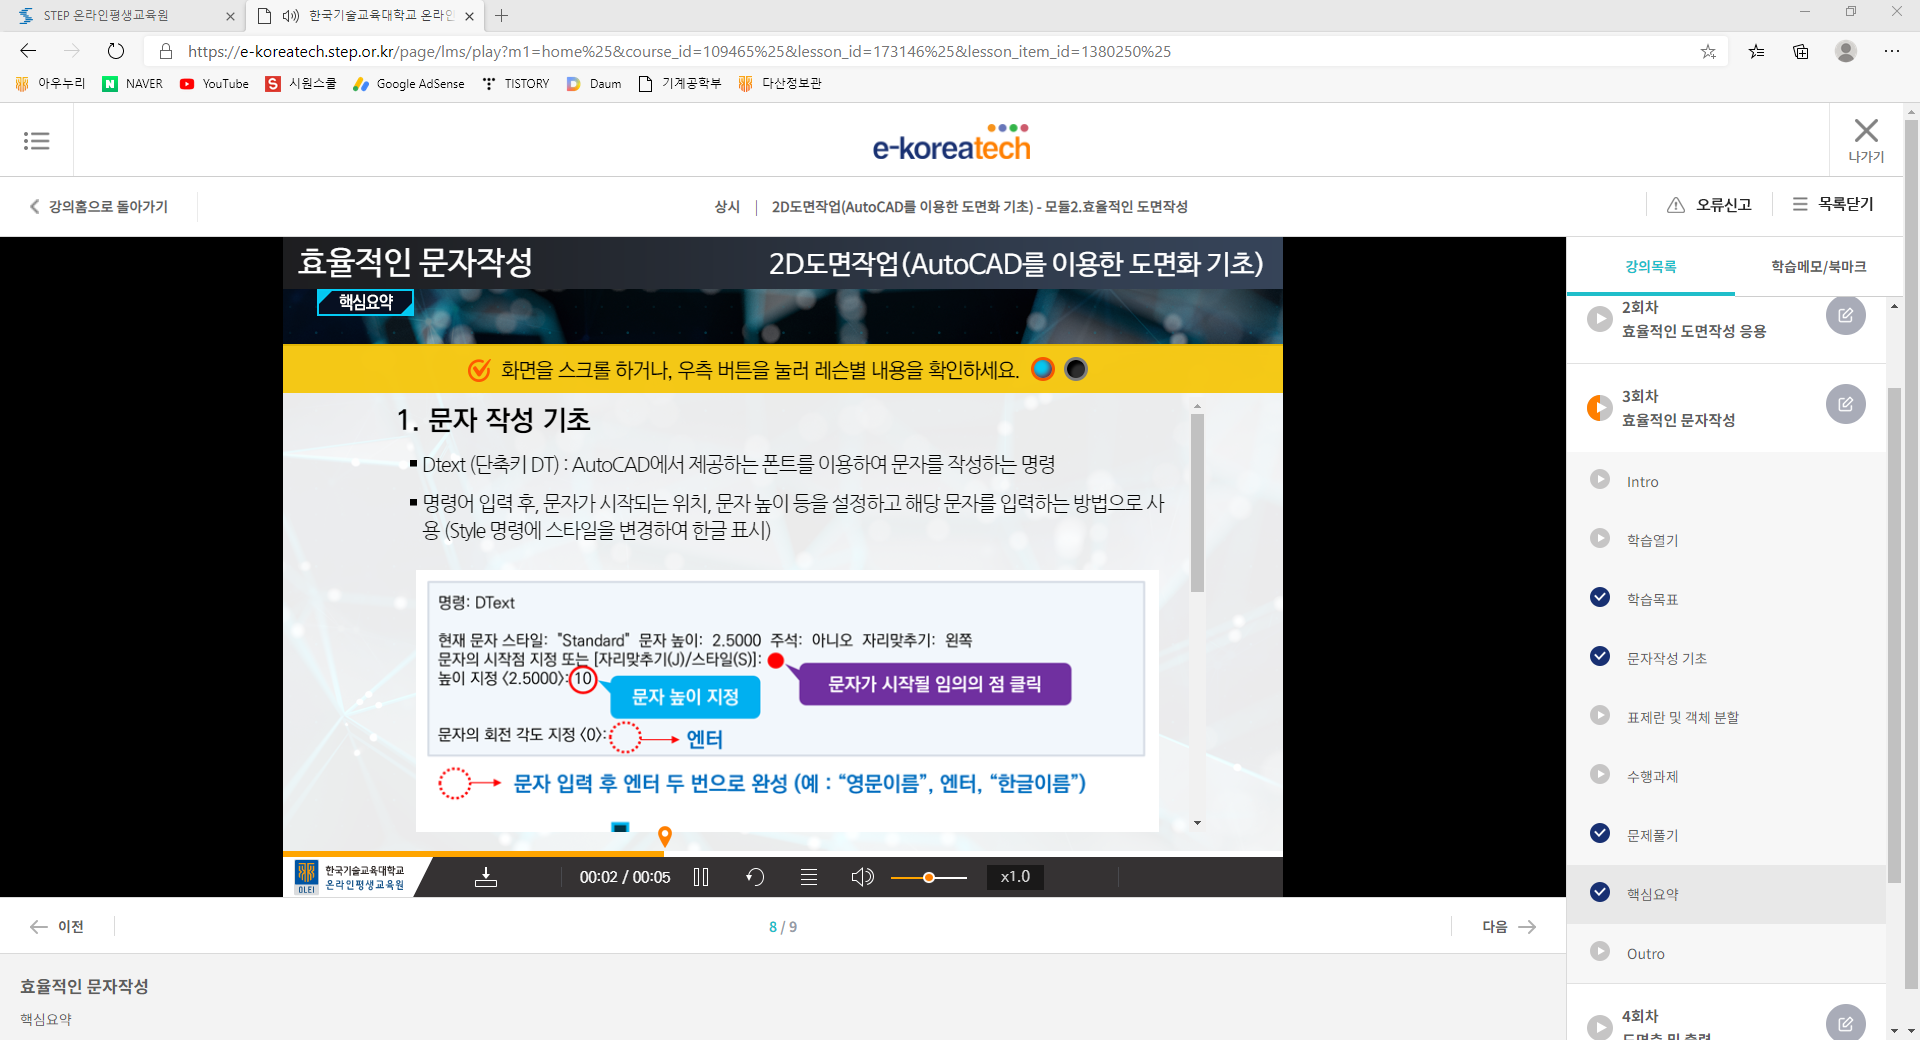Switch to the 학습메모/북마크 tab
Screen dimensions: 1920x1040
click(x=1819, y=266)
